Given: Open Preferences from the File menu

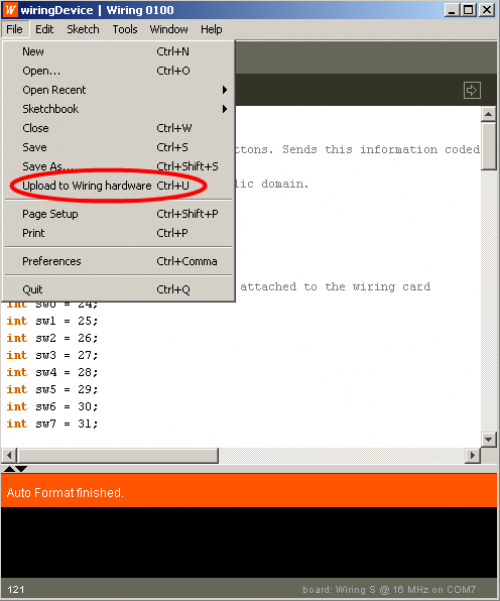Looking at the screenshot, I should 119,261.
